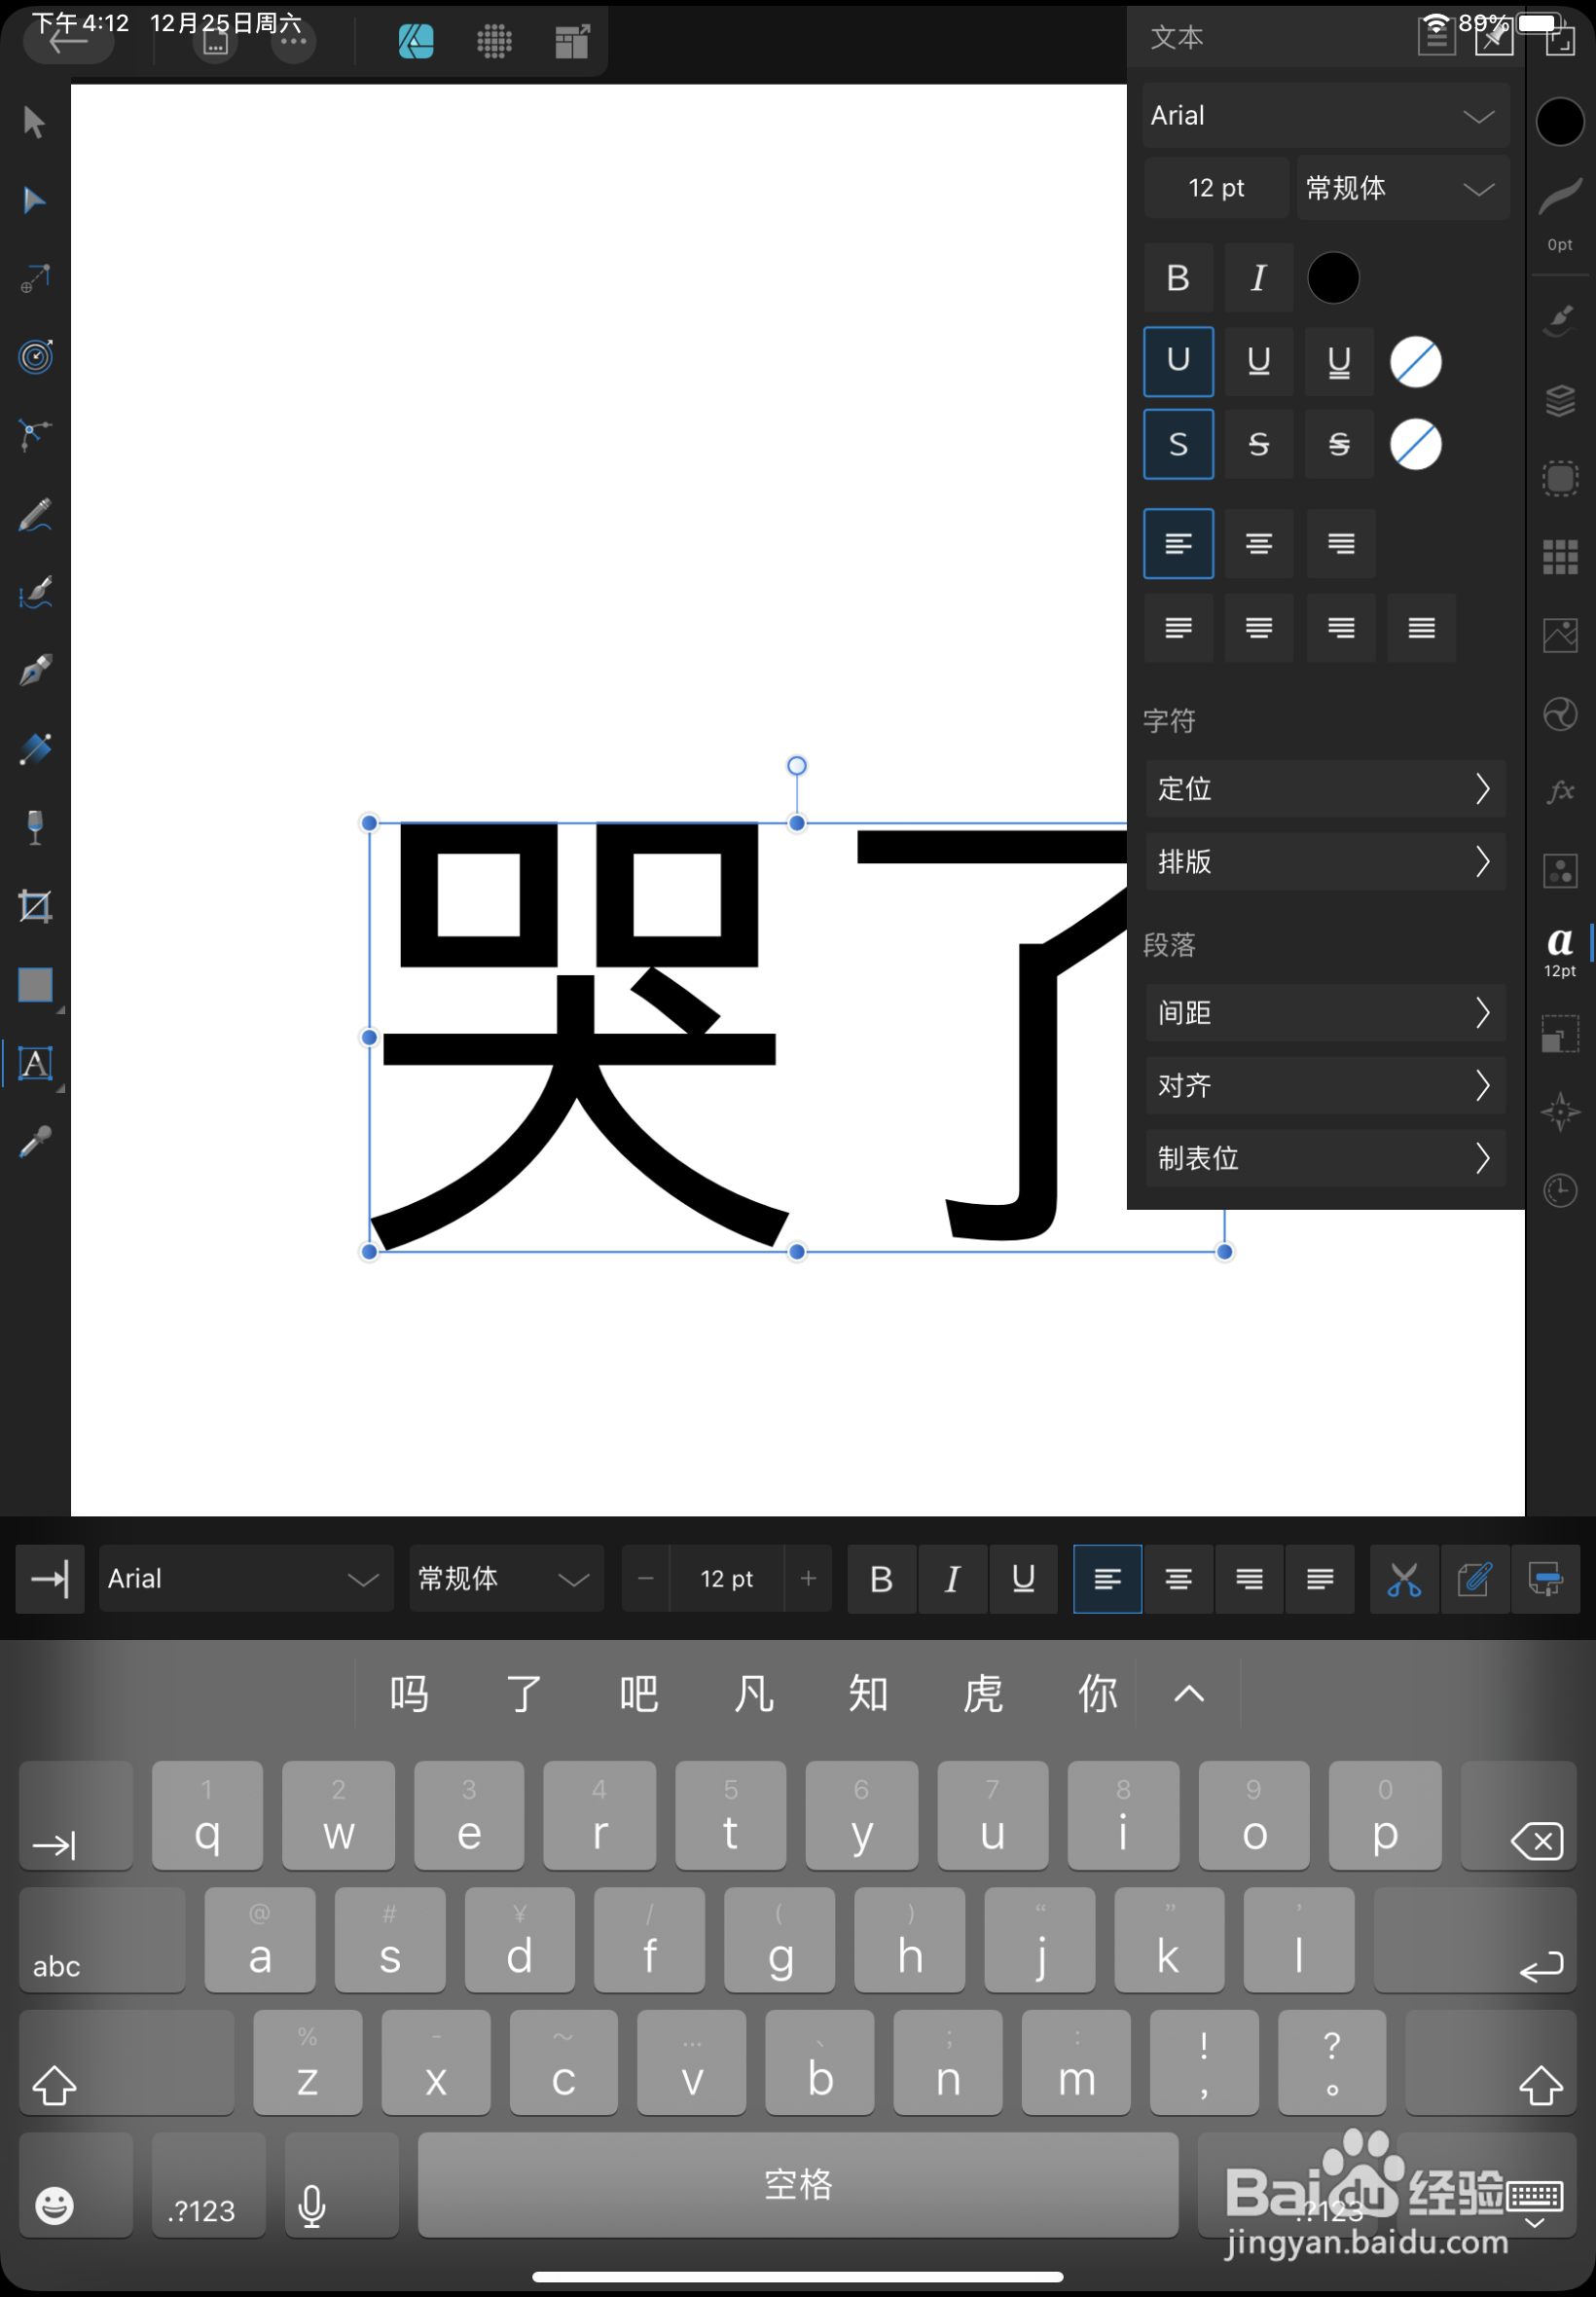Select the Color Picker eyedropper tool
The image size is (1596, 2297).
pos(35,1142)
